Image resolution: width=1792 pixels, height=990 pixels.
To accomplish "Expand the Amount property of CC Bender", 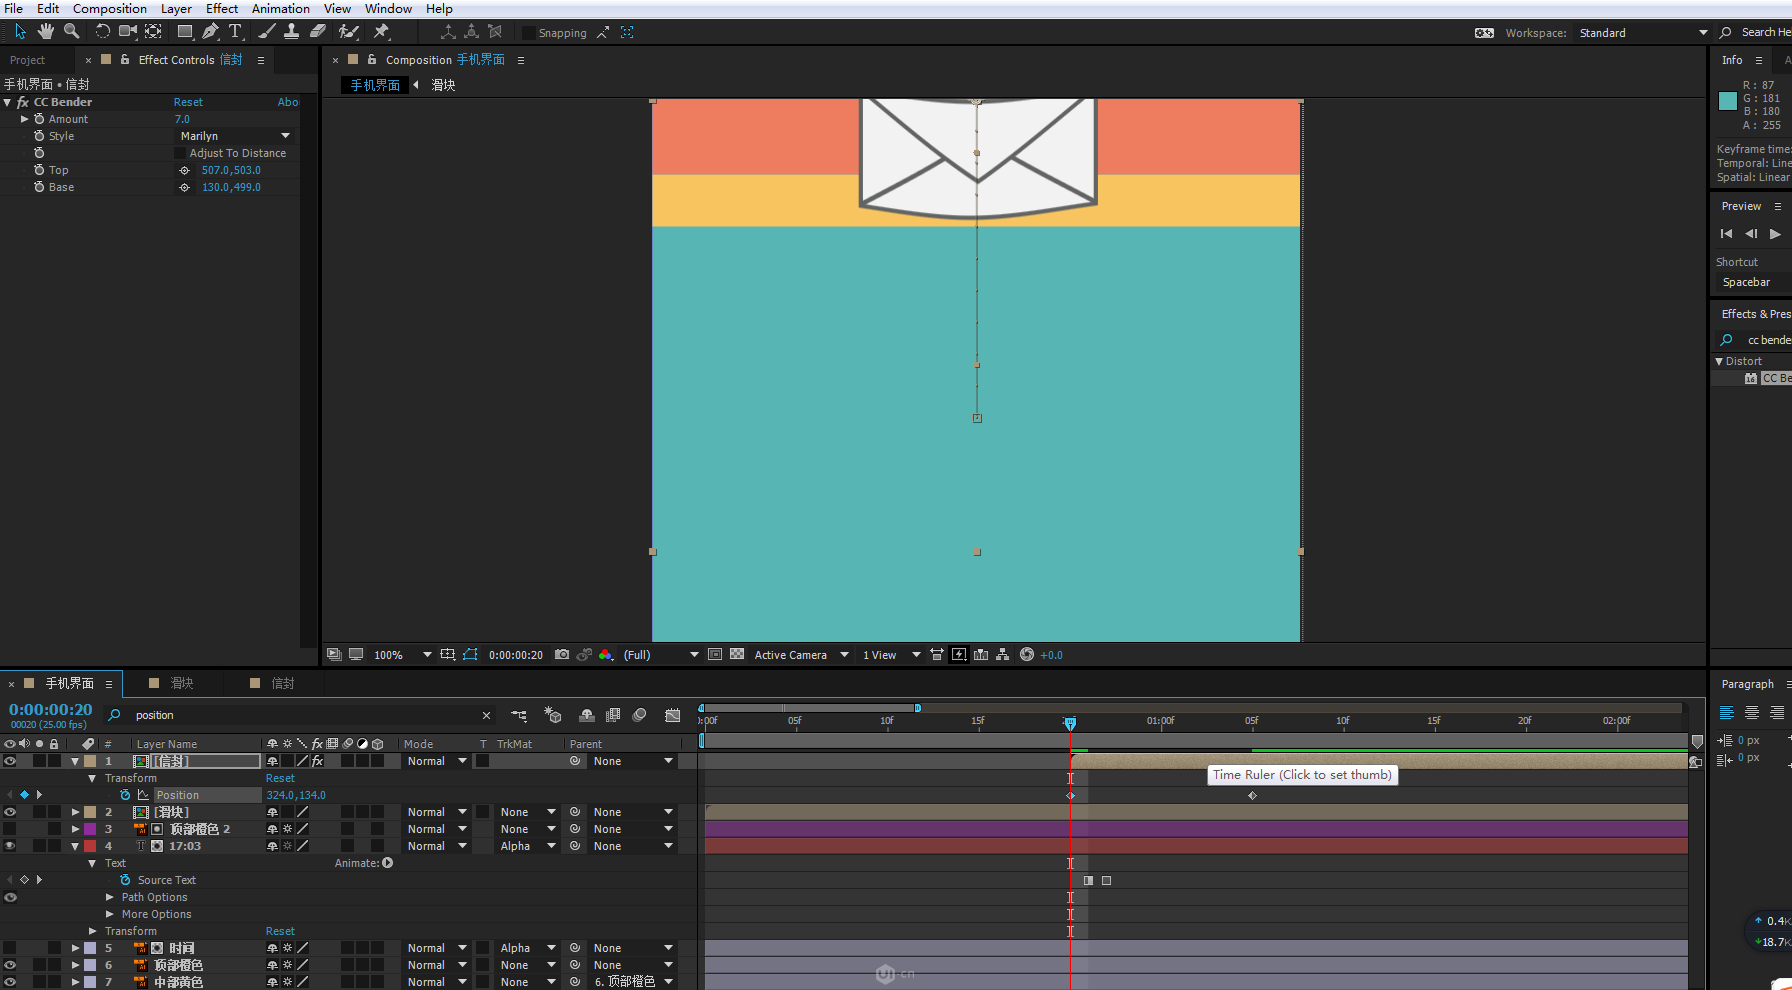I will point(25,119).
